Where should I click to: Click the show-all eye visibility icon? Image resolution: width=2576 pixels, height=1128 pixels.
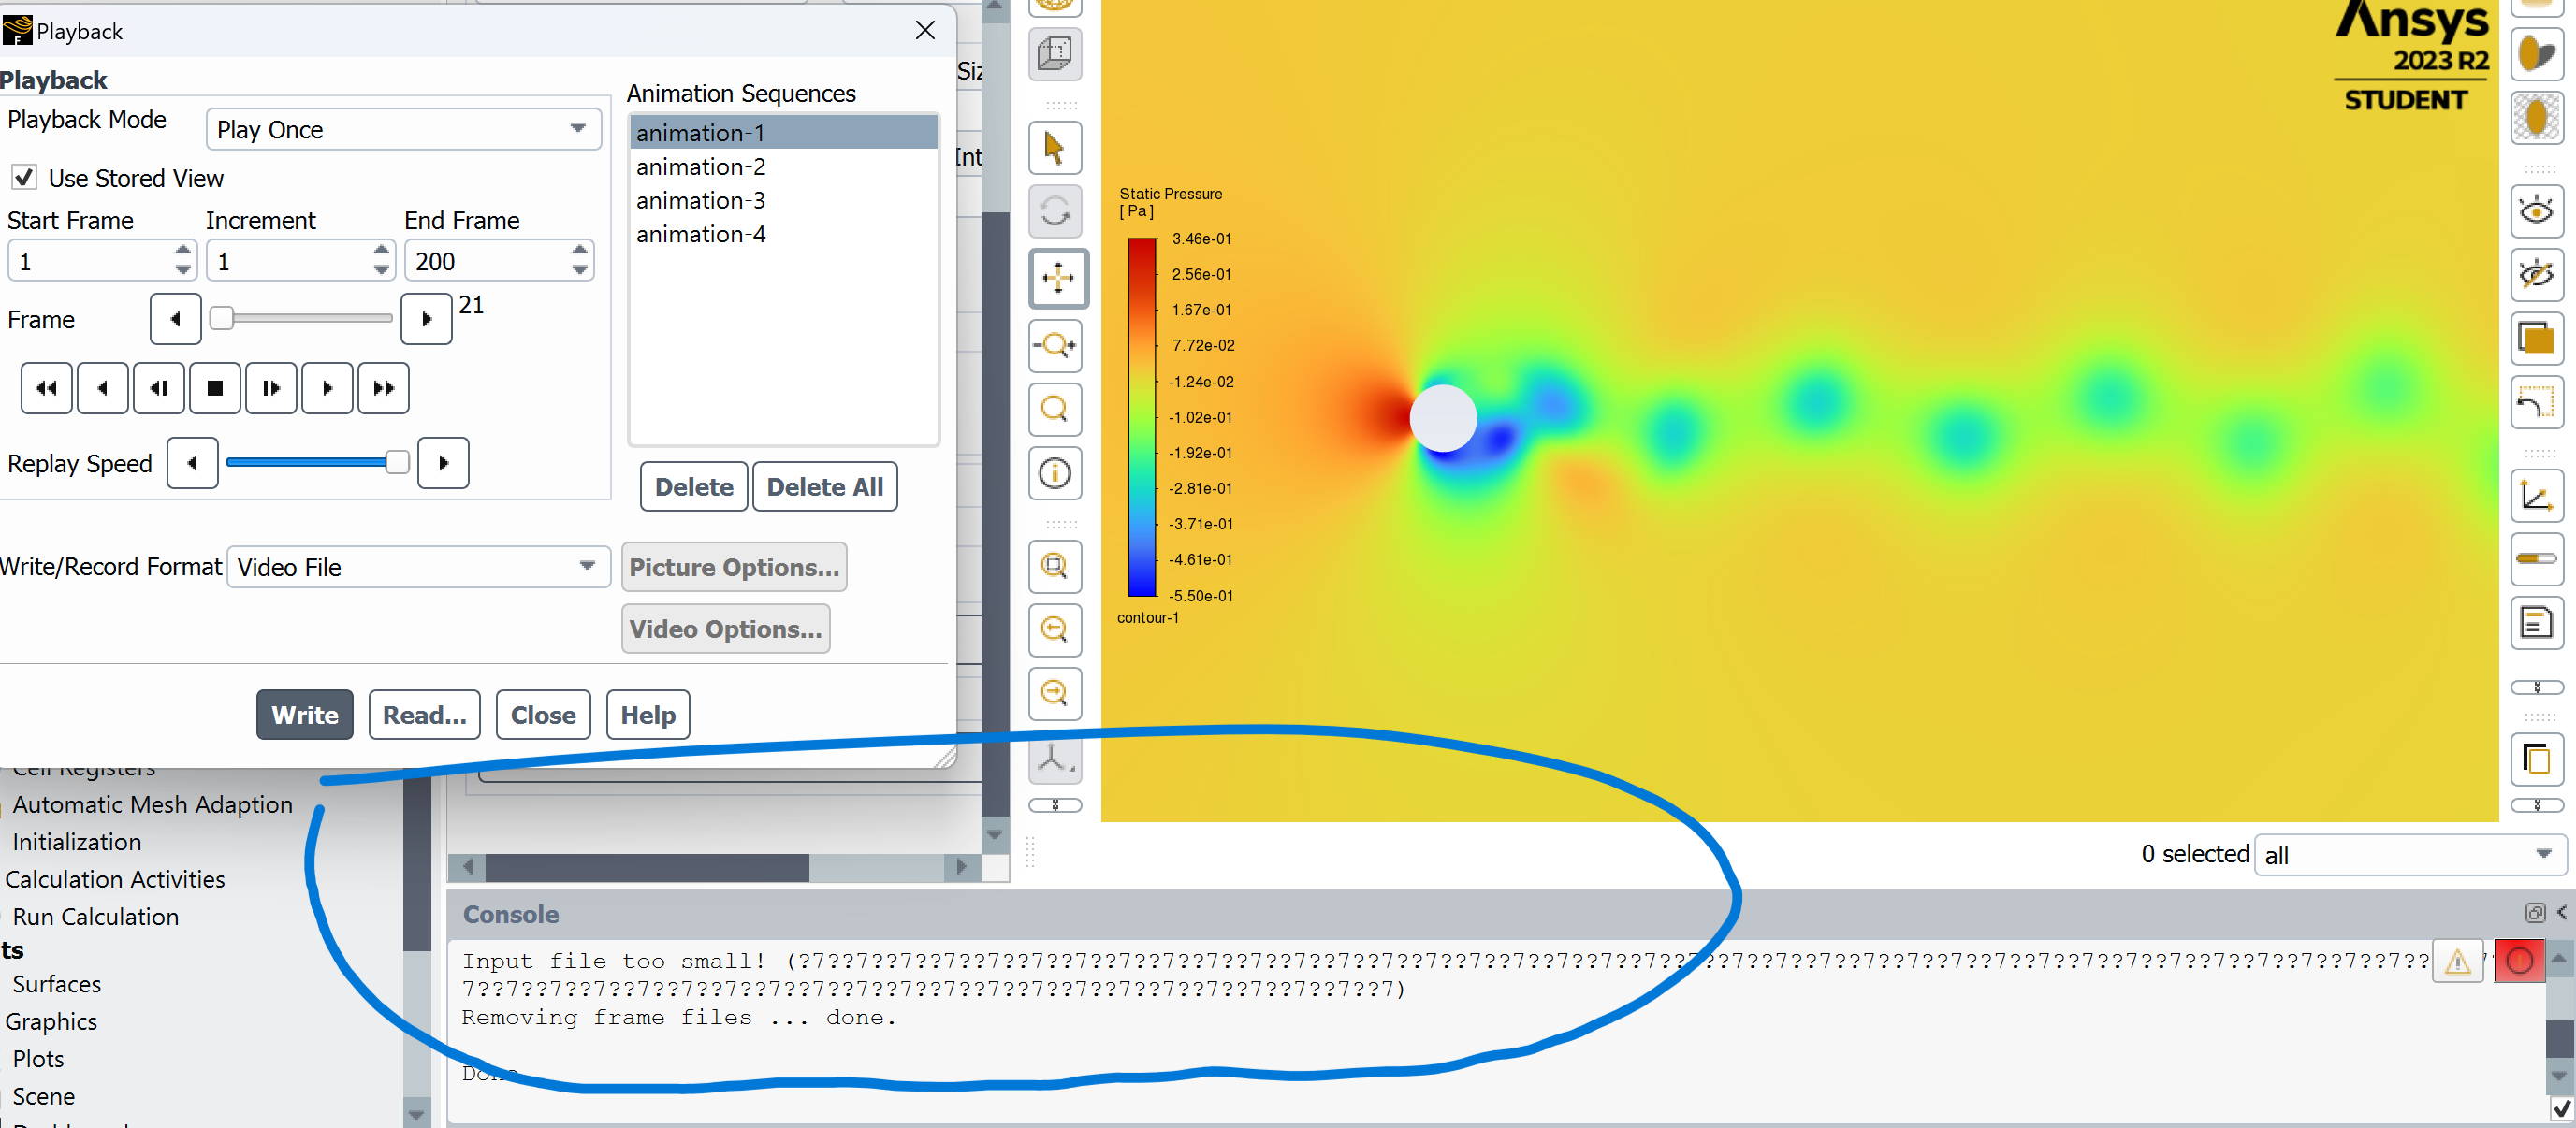coord(2535,211)
